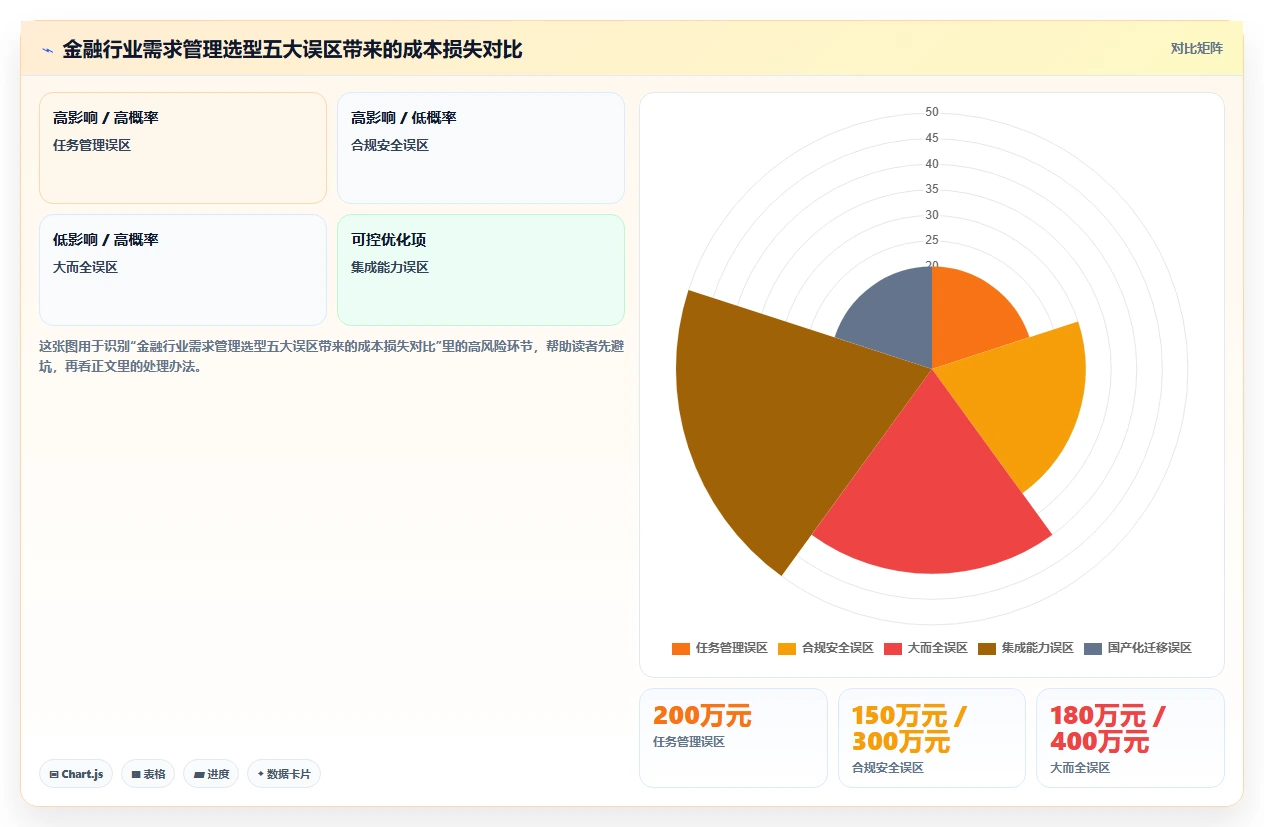Toggle 大而全误区 legend item
Screen dimensions: 1264x827
(x=926, y=648)
